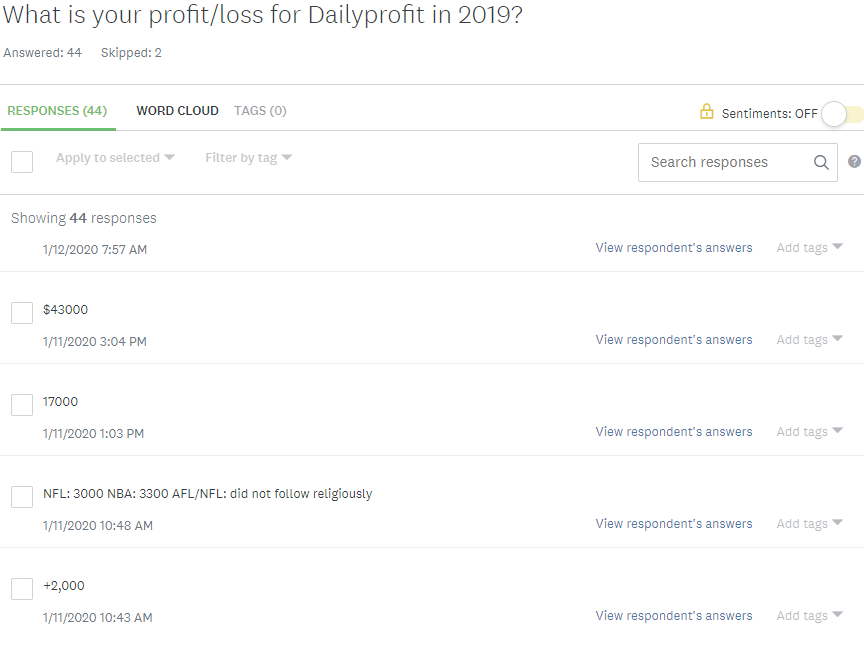Open the Filter by tag dropdown

[249, 158]
